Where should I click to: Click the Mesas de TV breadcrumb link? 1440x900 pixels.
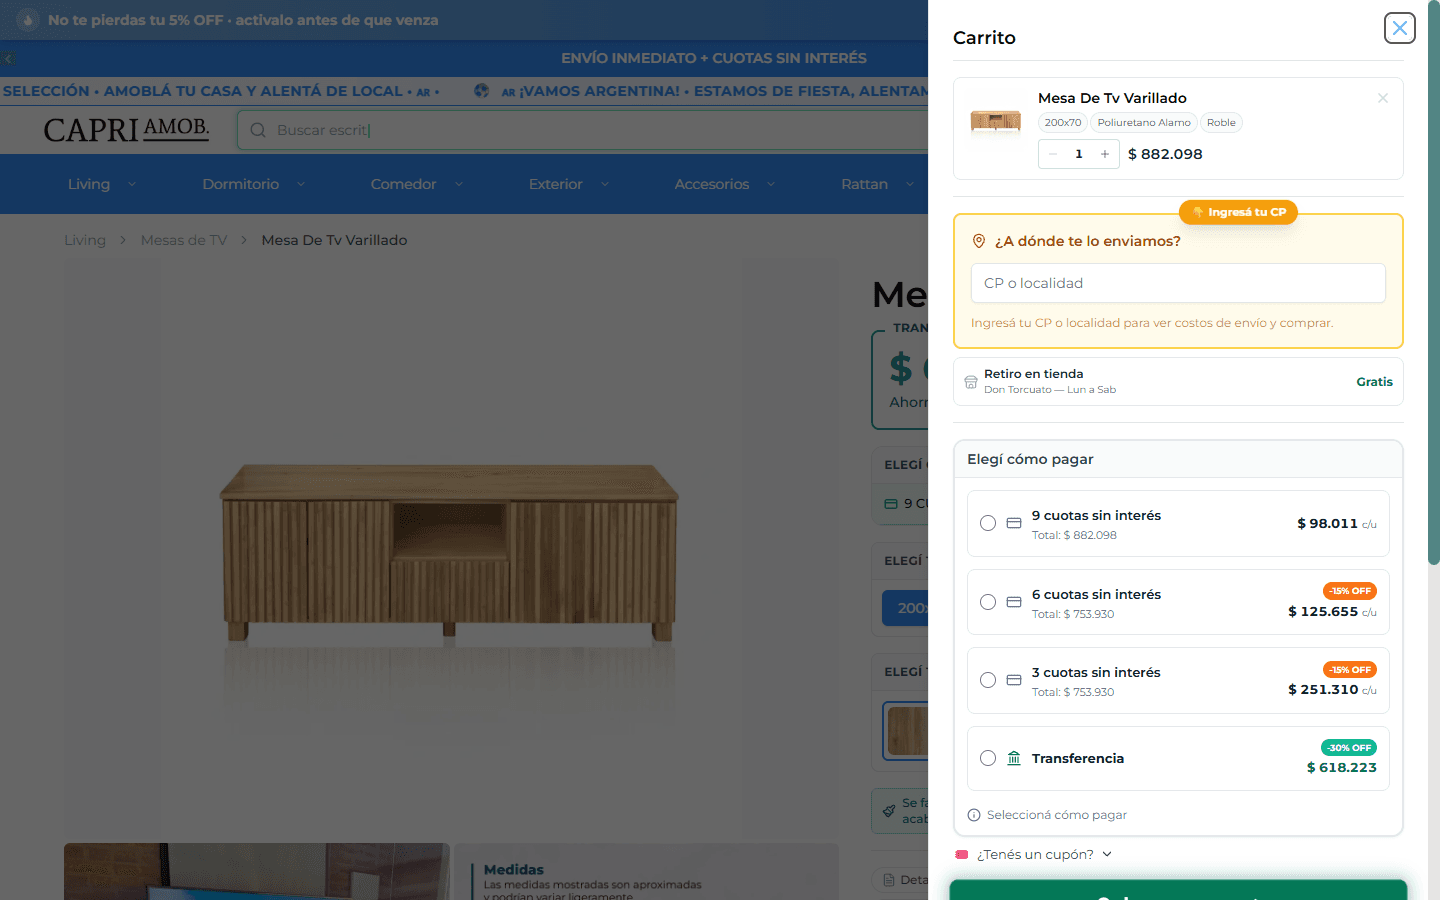[184, 240]
